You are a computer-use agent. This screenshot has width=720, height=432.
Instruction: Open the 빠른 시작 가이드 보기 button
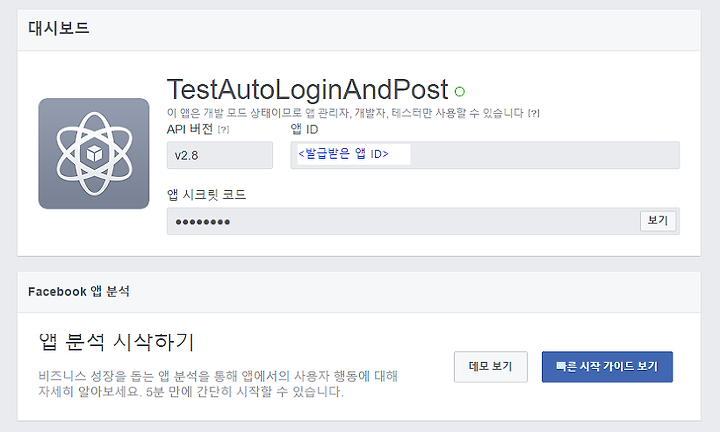(607, 366)
